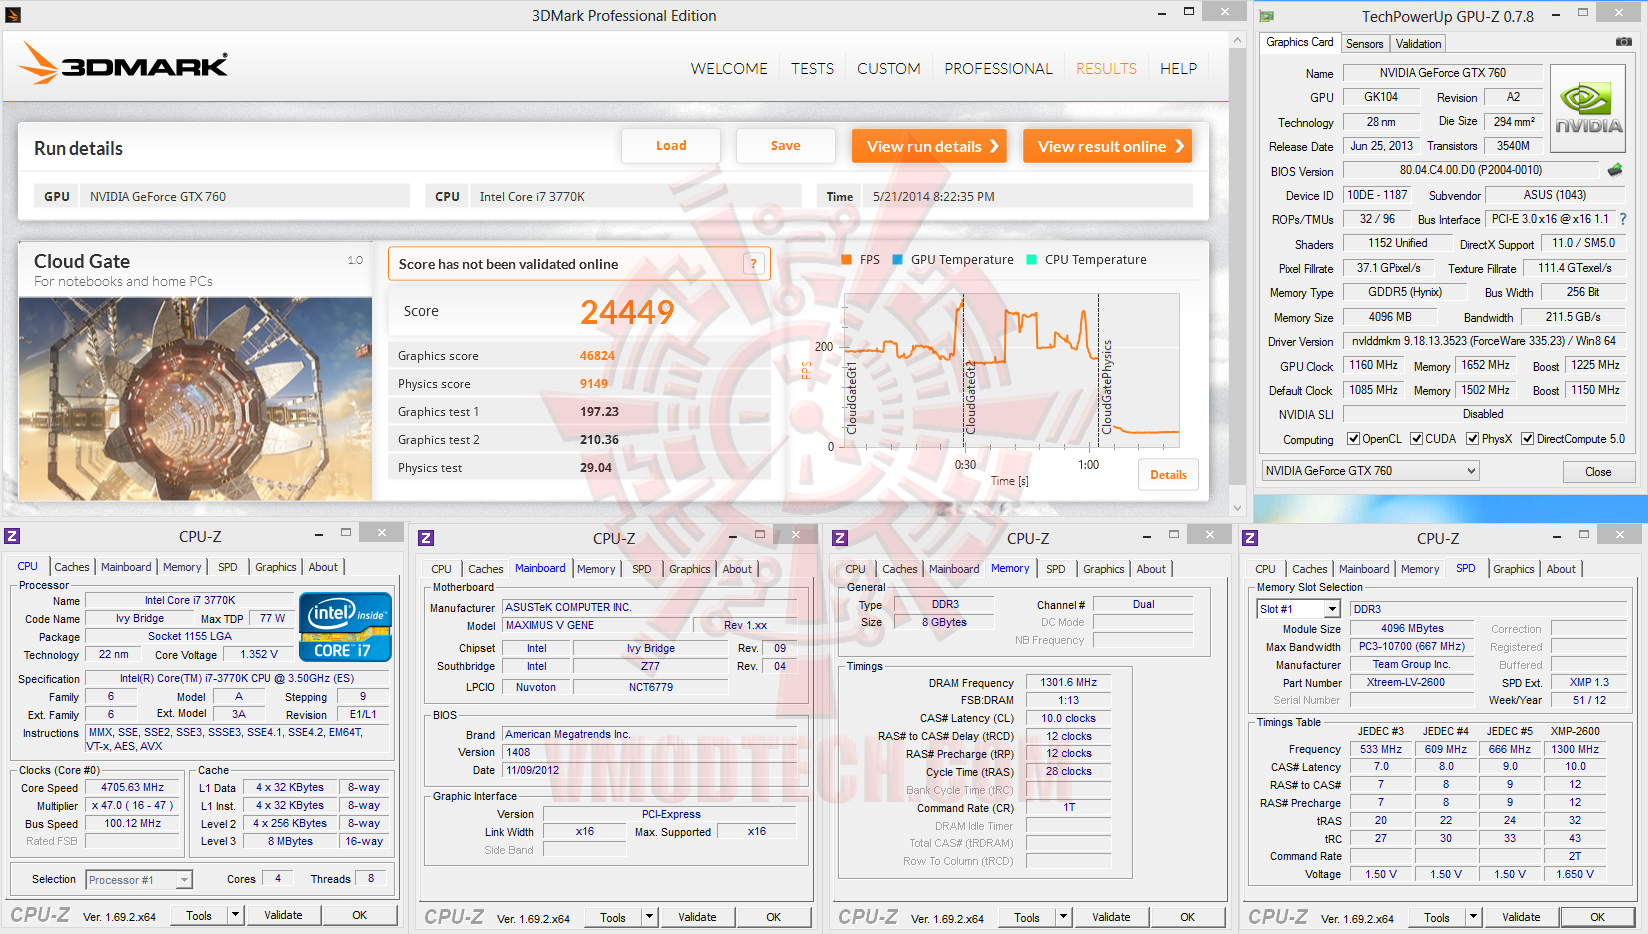Select the RESULTS menu item in 3DMark
Image resolution: width=1648 pixels, height=934 pixels.
pyautogui.click(x=1106, y=69)
